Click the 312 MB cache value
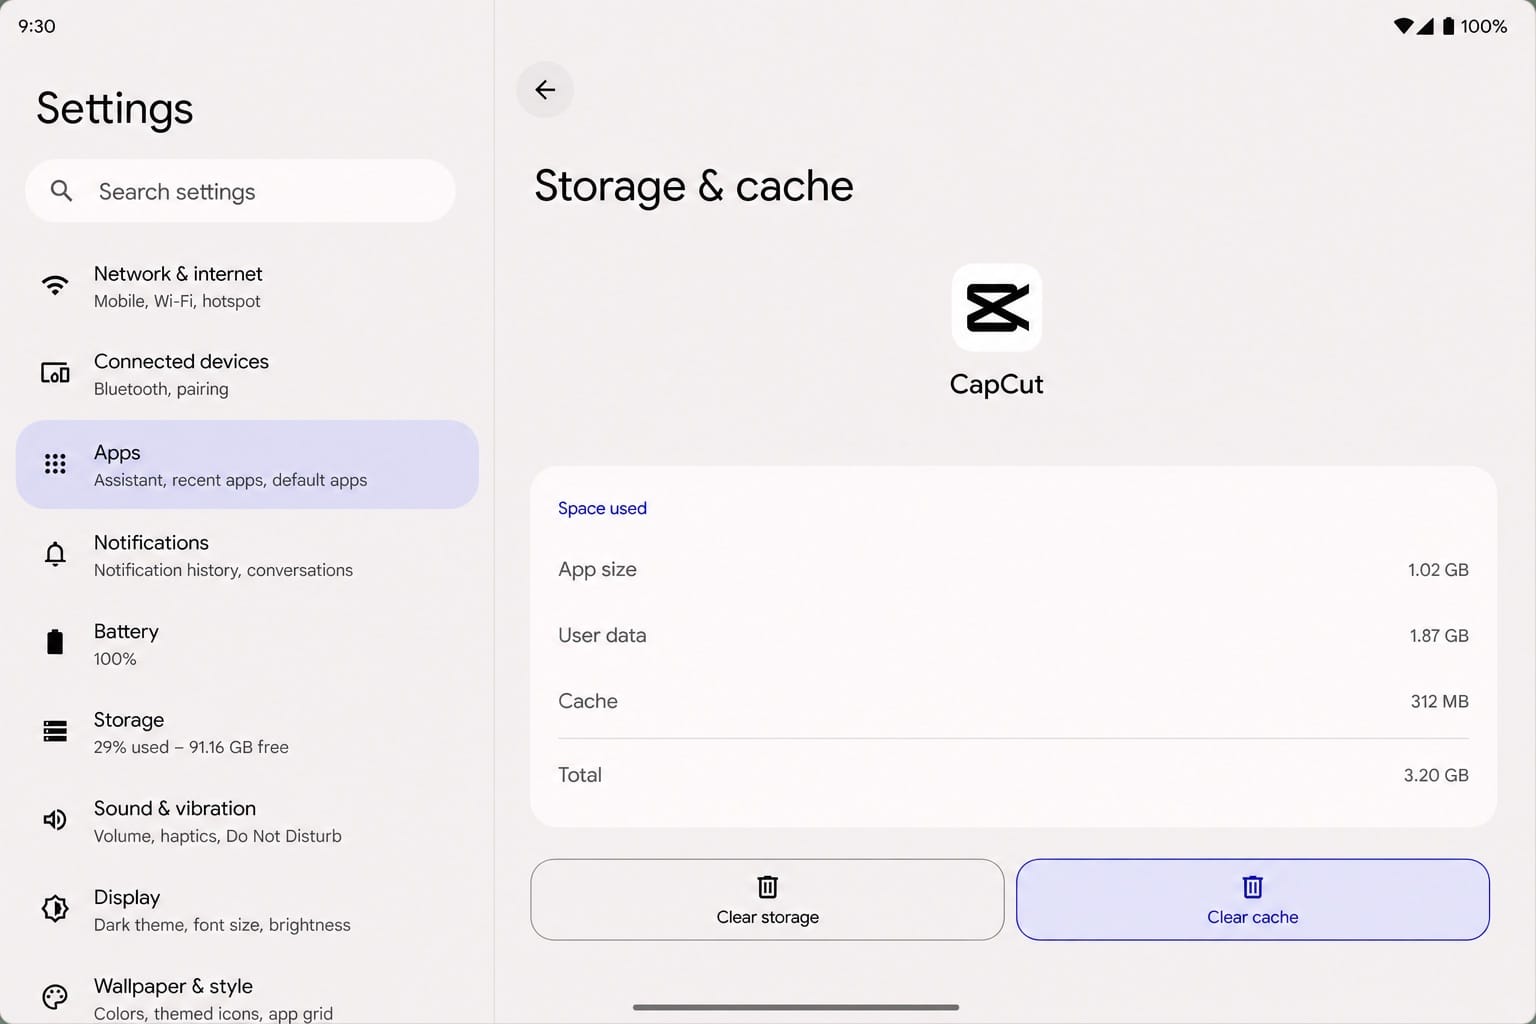Screen dimensions: 1536x1024 (x=1440, y=702)
